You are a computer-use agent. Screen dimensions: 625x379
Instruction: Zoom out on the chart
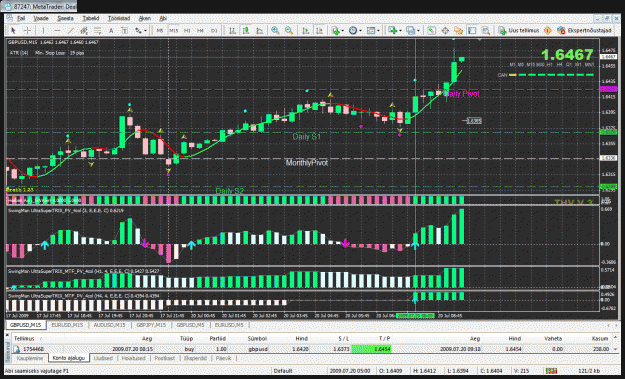pos(289,30)
